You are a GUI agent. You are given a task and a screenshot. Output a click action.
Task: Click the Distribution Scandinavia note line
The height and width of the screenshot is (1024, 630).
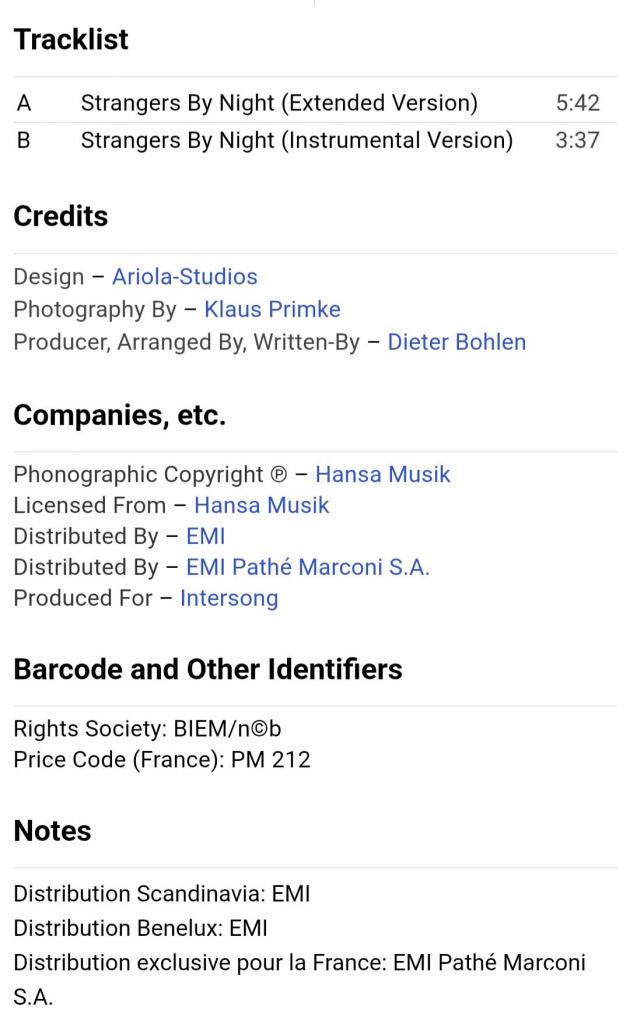point(162,894)
